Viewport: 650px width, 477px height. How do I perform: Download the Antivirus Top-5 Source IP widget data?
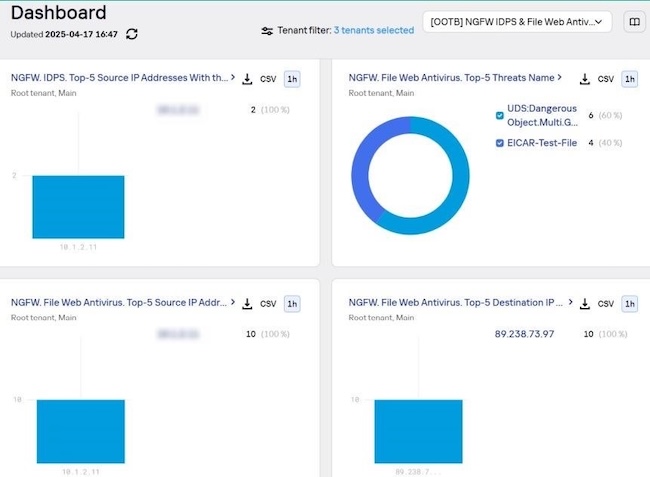(247, 304)
